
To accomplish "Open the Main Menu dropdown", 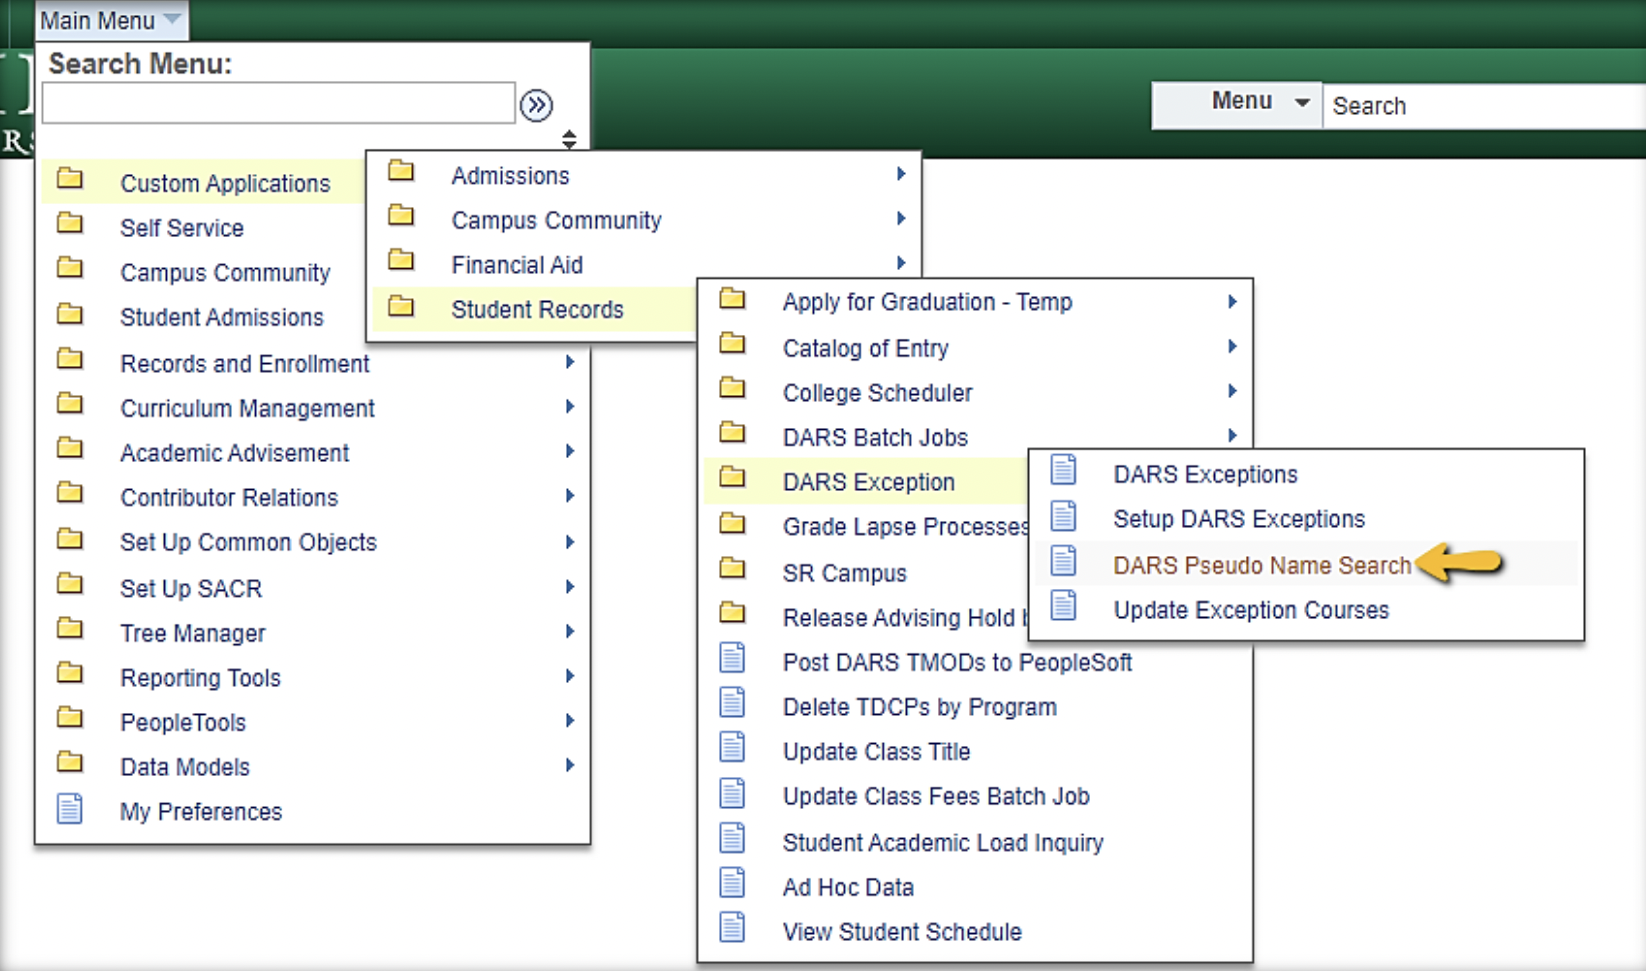I will pos(110,20).
